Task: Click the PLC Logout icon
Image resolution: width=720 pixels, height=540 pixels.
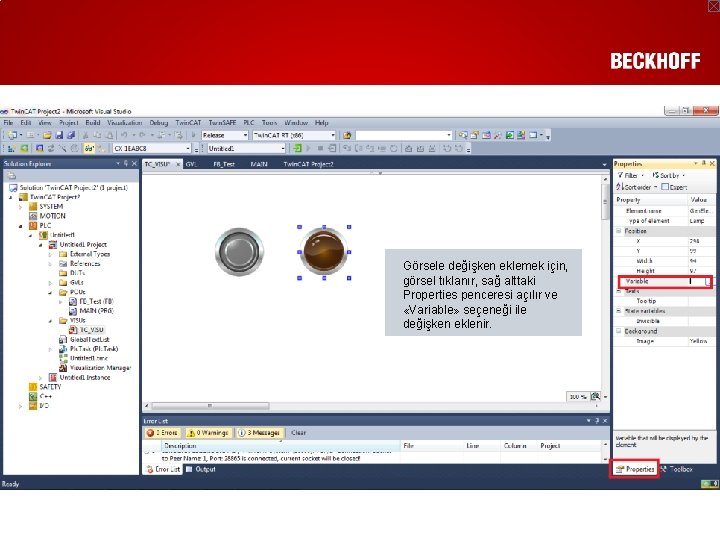Action: [332, 148]
